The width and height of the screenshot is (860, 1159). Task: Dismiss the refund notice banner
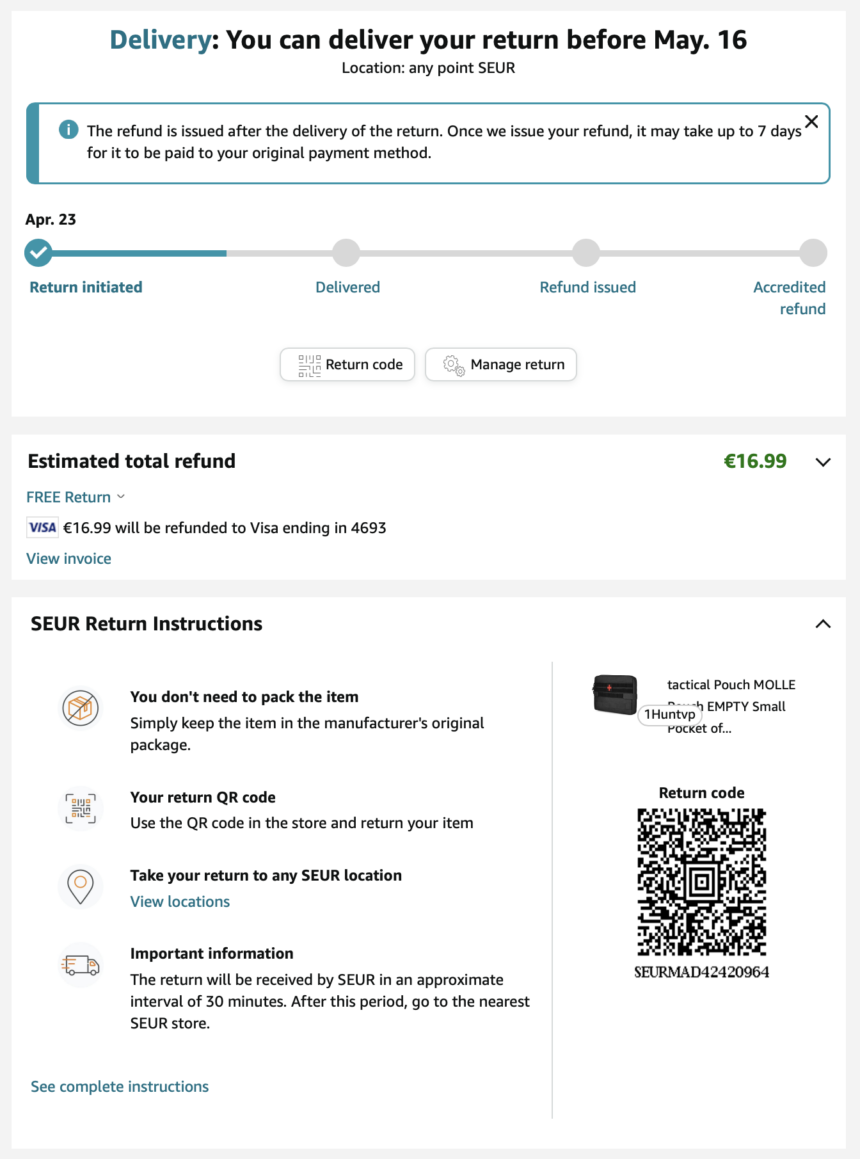coord(811,122)
